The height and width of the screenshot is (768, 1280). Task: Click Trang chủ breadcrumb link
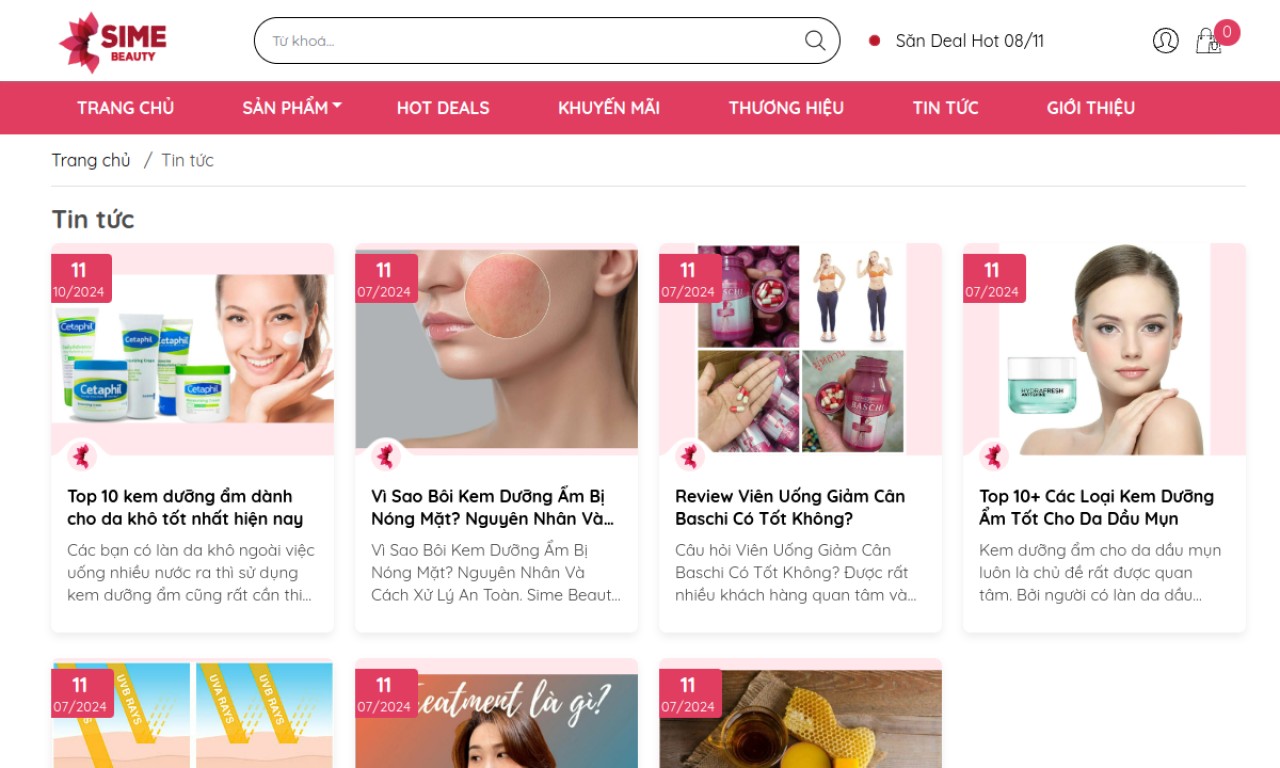point(91,160)
